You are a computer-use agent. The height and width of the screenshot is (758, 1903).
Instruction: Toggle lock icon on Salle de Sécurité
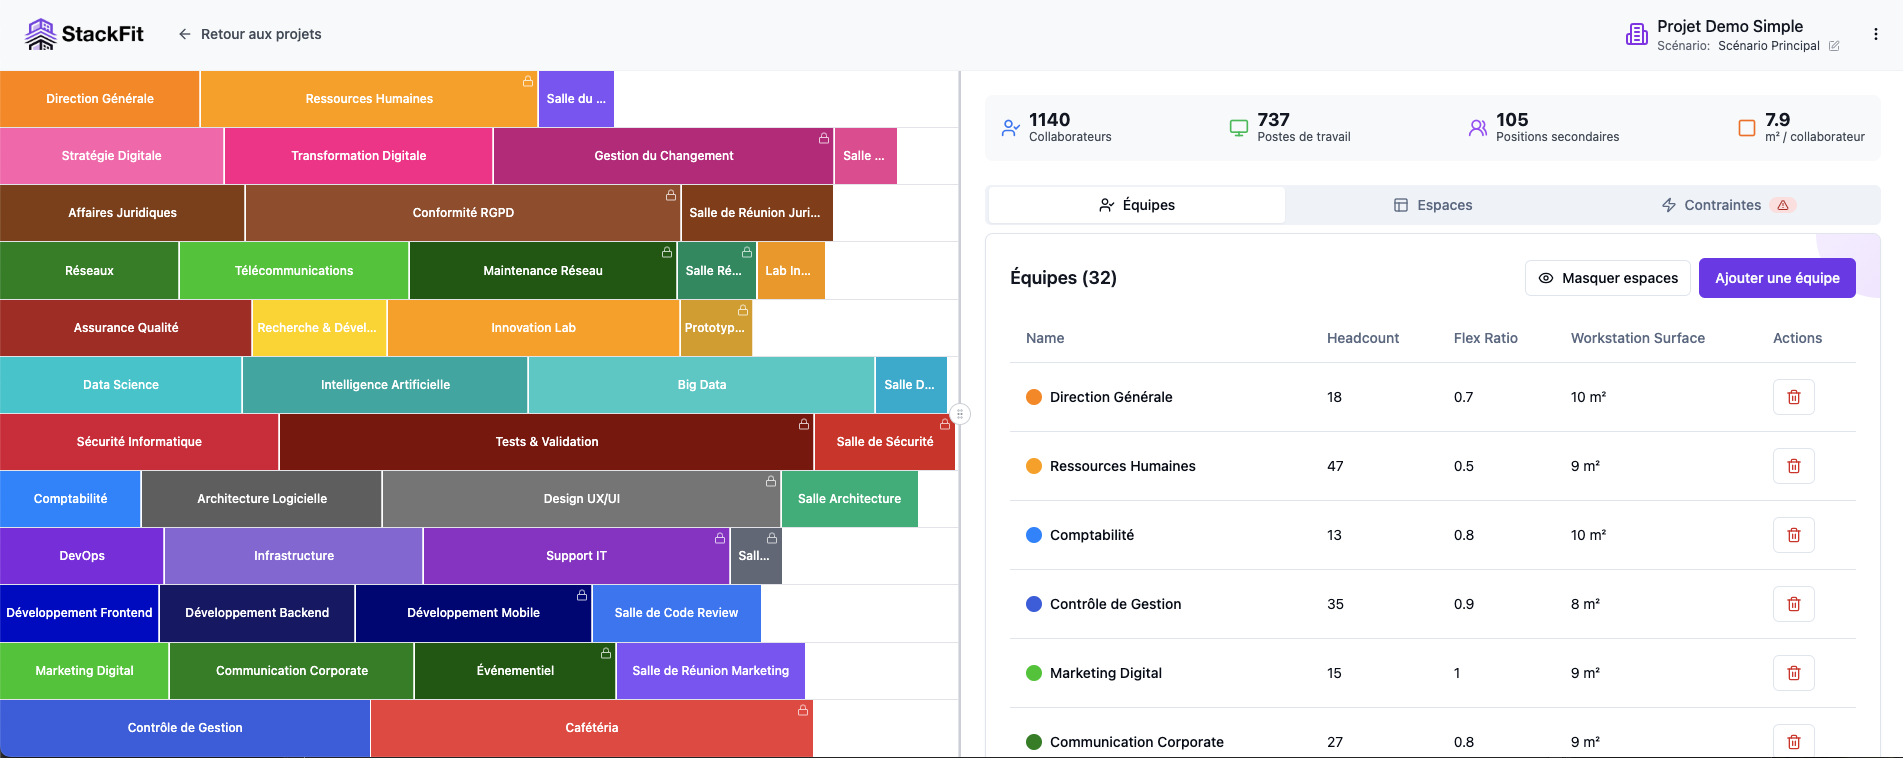tap(944, 424)
